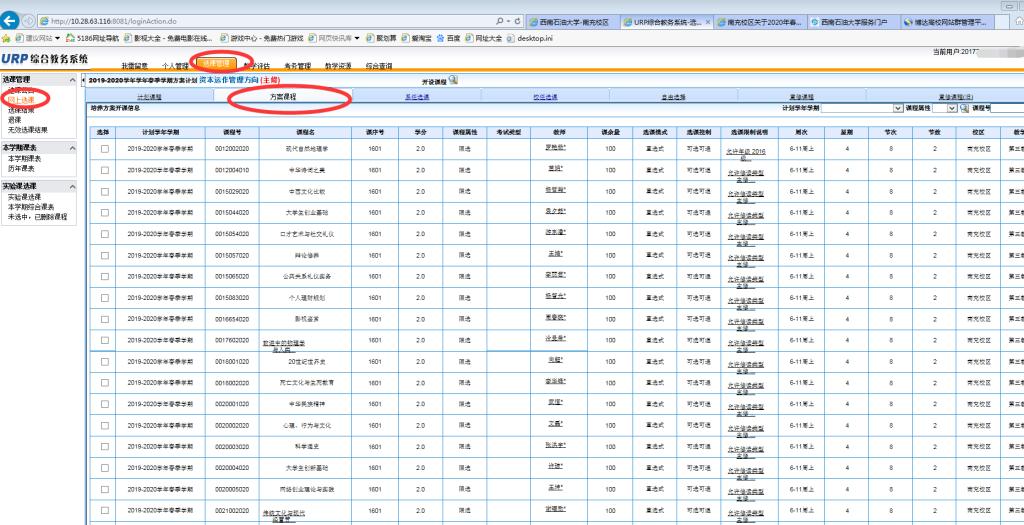
Task: Collapse the 本学期课表 sidebar section
Action: point(71,147)
